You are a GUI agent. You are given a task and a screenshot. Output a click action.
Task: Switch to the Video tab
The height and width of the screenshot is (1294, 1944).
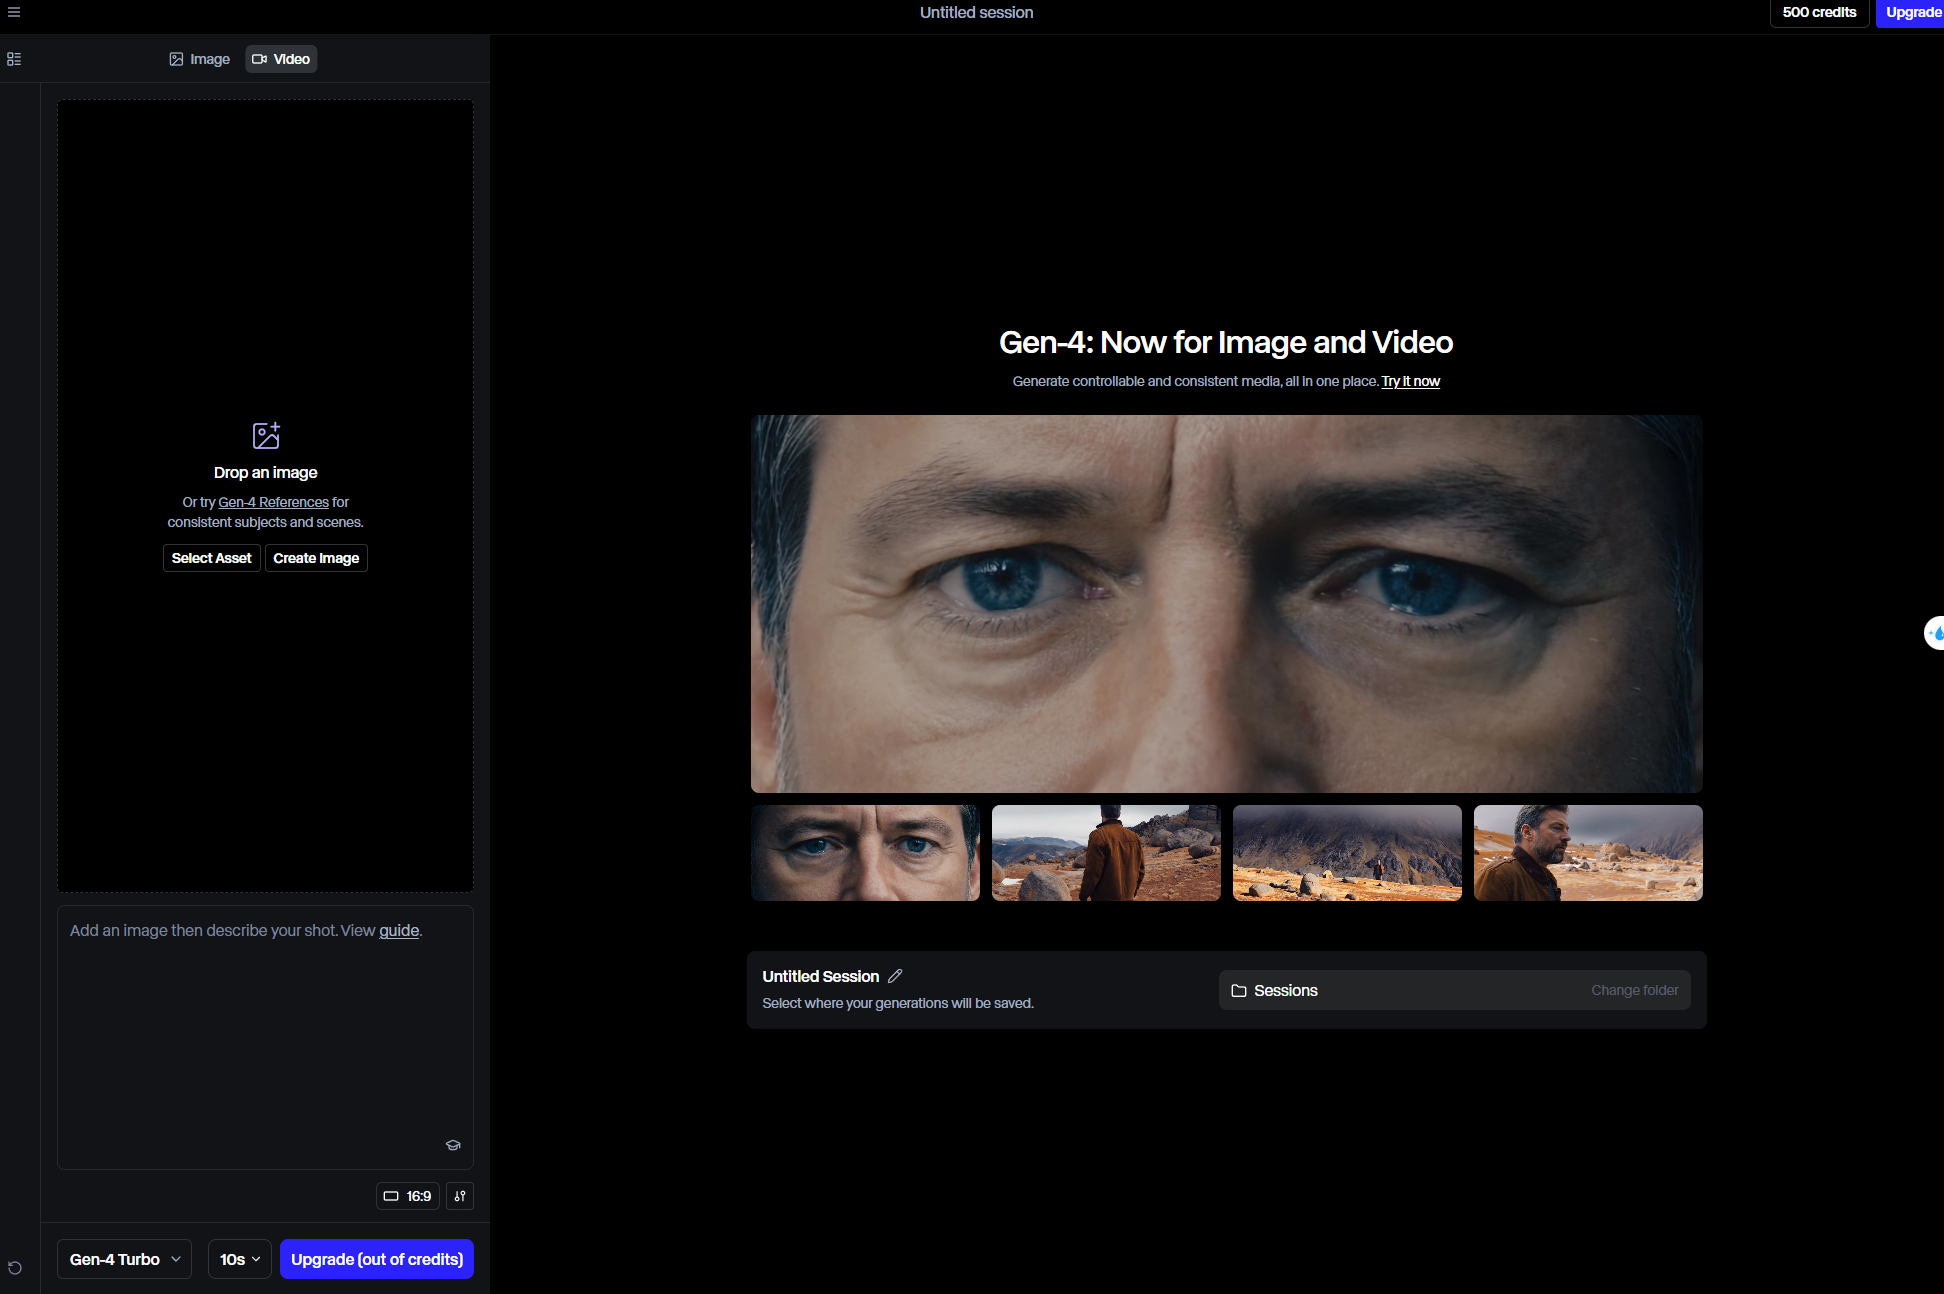click(x=281, y=59)
